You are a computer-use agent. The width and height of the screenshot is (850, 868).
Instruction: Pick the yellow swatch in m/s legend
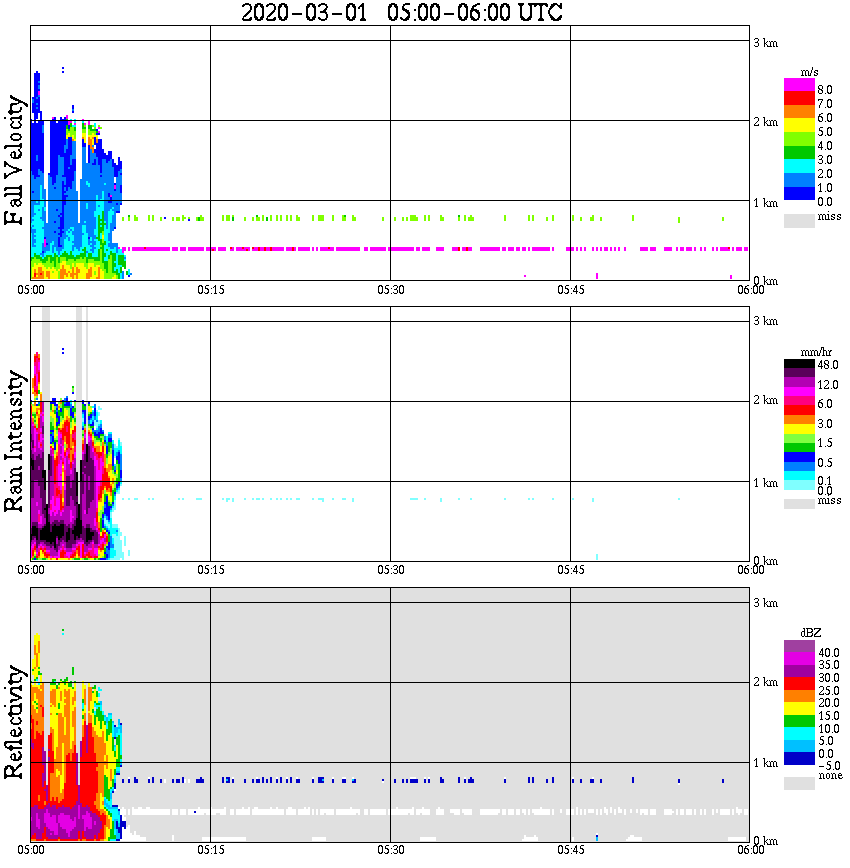point(799,125)
